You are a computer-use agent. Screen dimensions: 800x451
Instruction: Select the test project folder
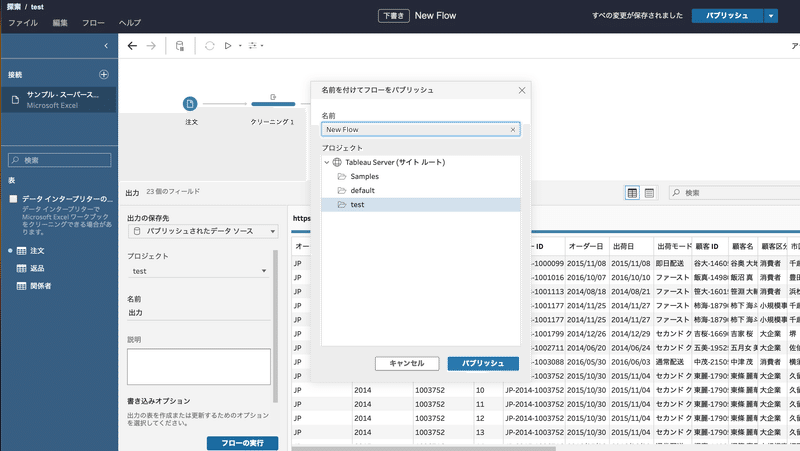click(x=421, y=205)
